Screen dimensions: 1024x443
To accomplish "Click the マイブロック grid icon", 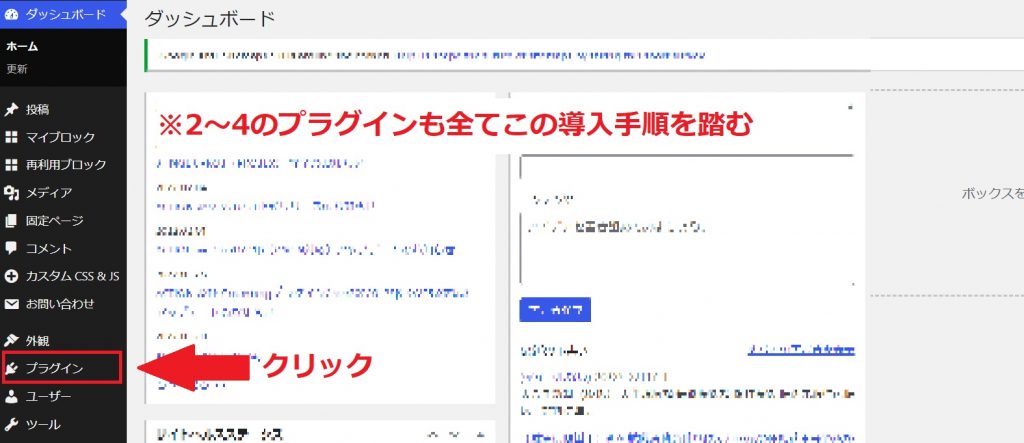I will pos(12,137).
